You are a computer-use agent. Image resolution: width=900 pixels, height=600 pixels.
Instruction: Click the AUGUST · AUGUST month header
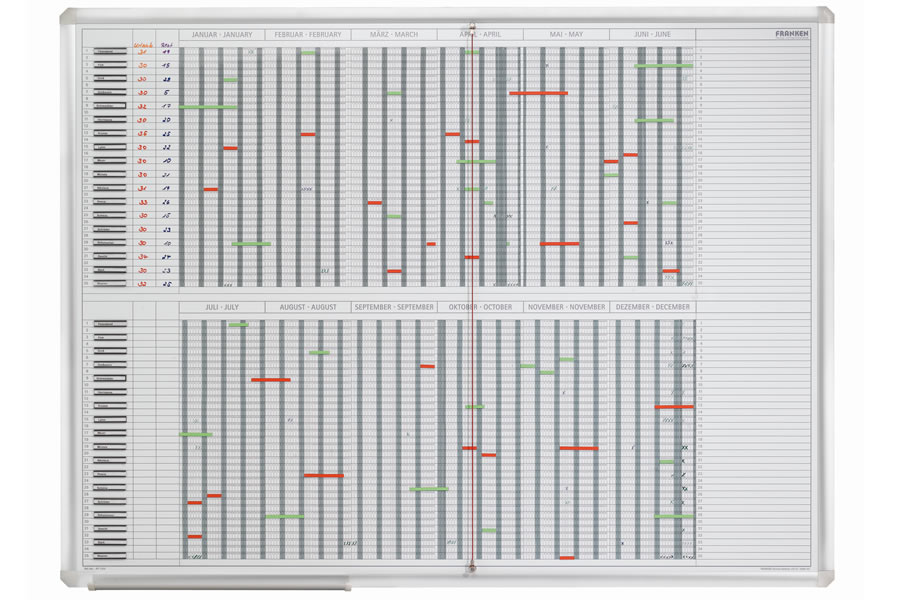[x=308, y=307]
